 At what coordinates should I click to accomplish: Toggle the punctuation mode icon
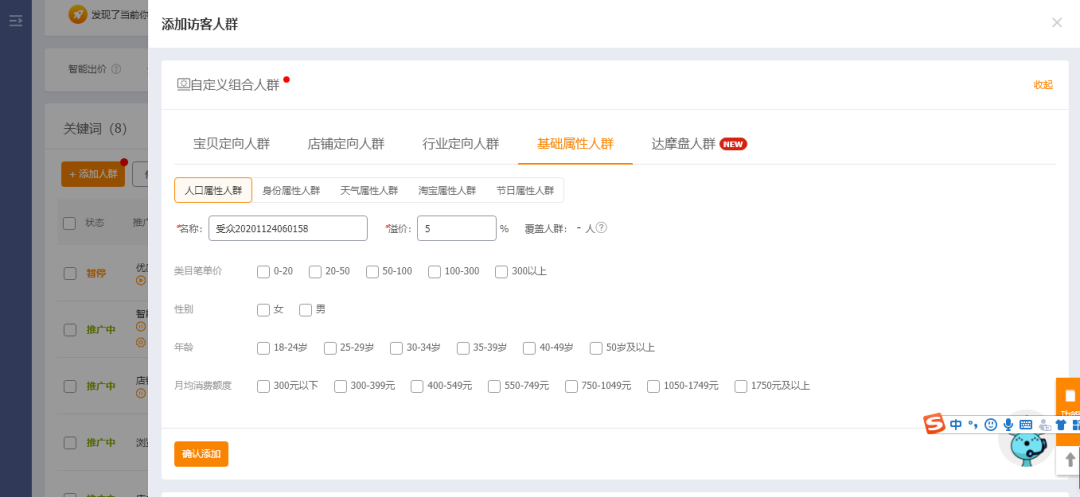(x=973, y=425)
